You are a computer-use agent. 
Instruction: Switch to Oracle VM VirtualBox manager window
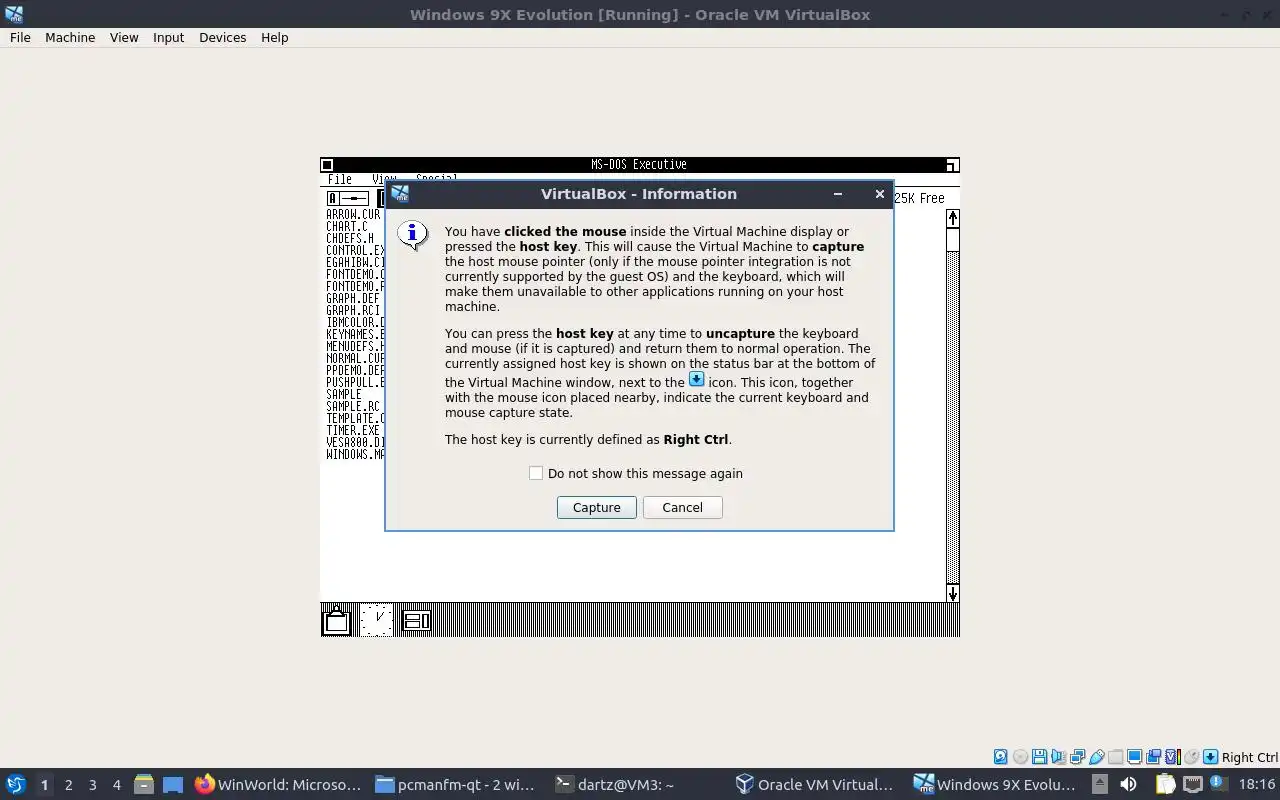(x=817, y=784)
